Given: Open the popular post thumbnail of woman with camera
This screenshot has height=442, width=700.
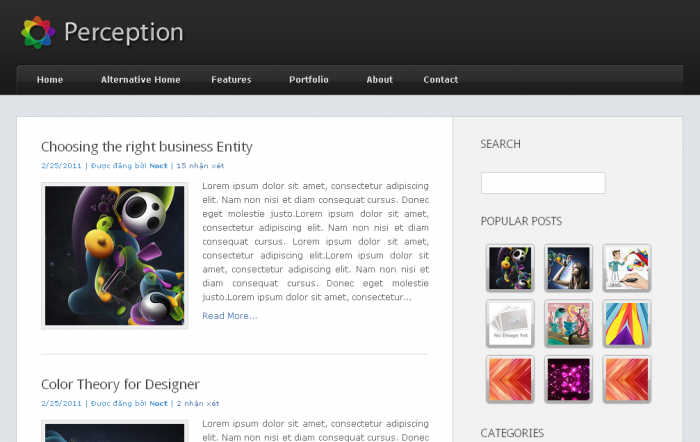Looking at the screenshot, I should coord(568,268).
